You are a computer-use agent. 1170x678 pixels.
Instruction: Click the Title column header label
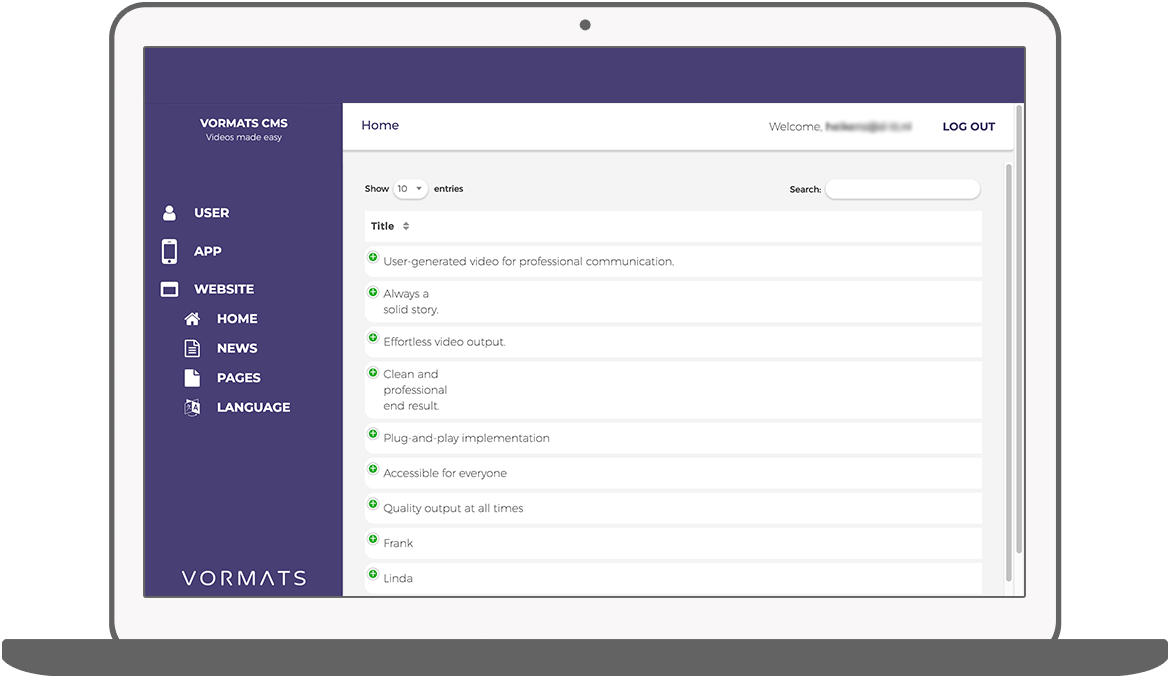point(382,226)
